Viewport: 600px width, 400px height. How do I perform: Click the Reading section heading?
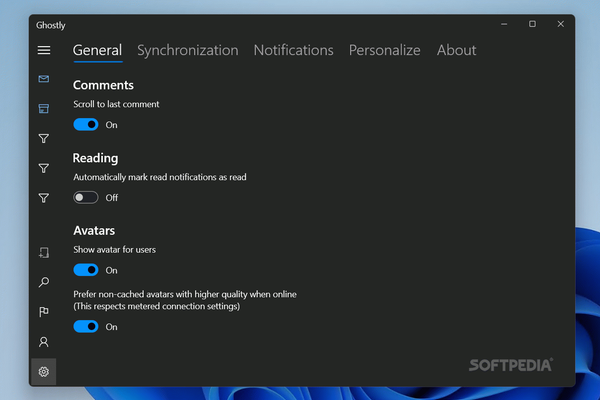(95, 158)
